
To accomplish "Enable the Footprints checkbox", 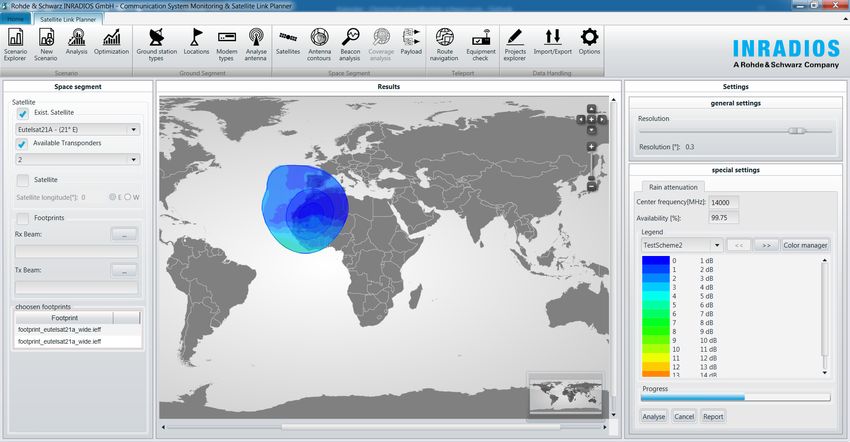I will coord(22,219).
